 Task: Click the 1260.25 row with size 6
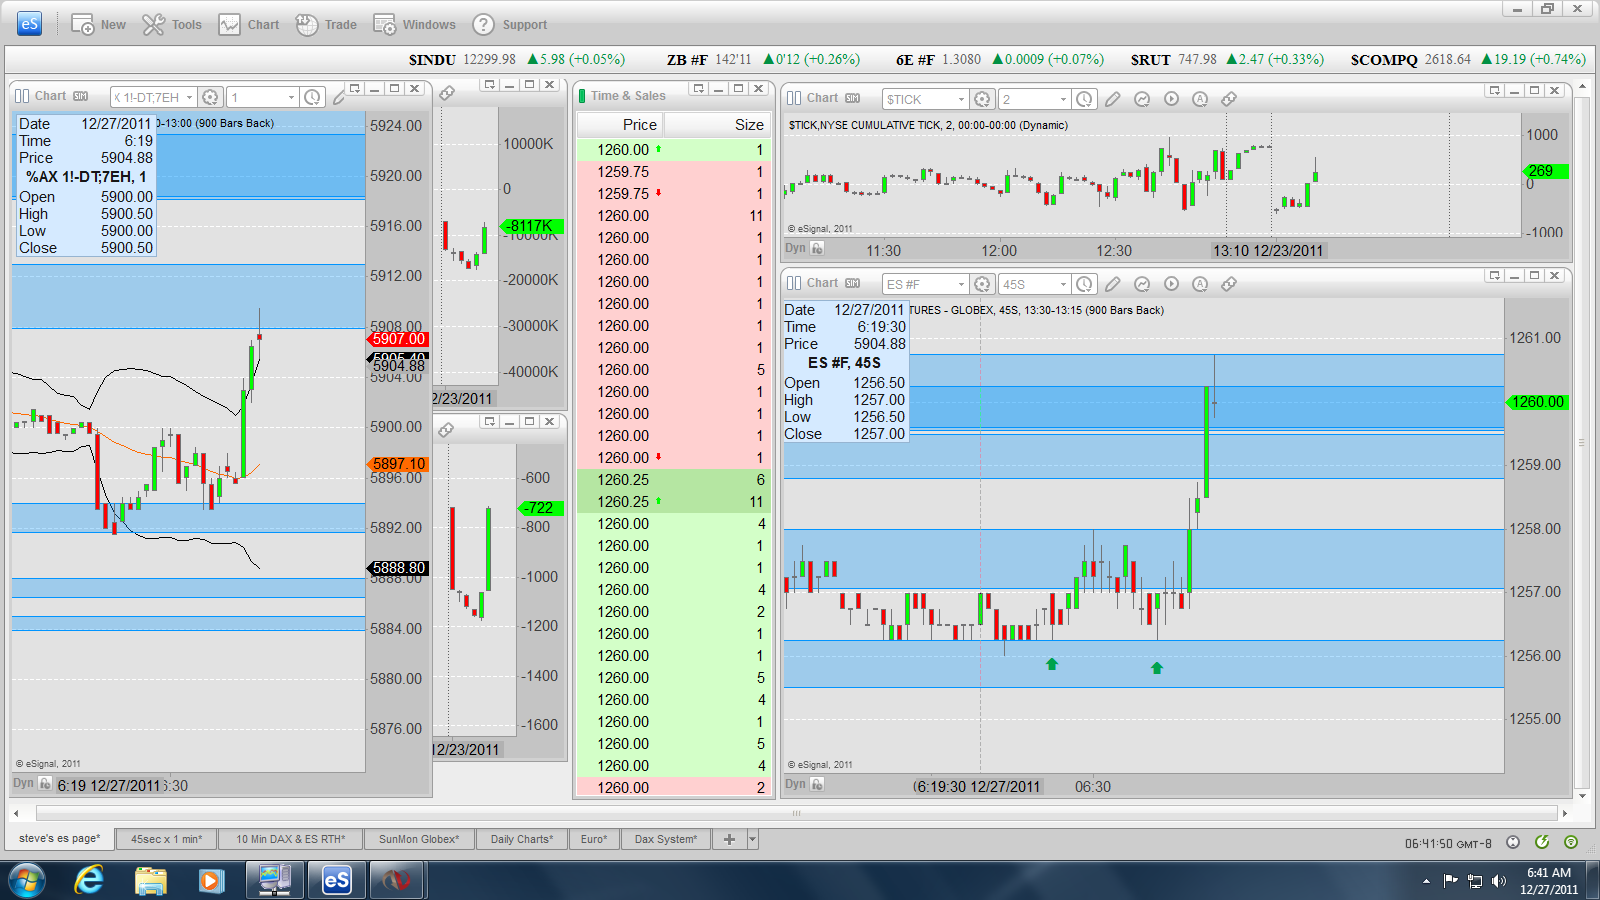(673, 480)
